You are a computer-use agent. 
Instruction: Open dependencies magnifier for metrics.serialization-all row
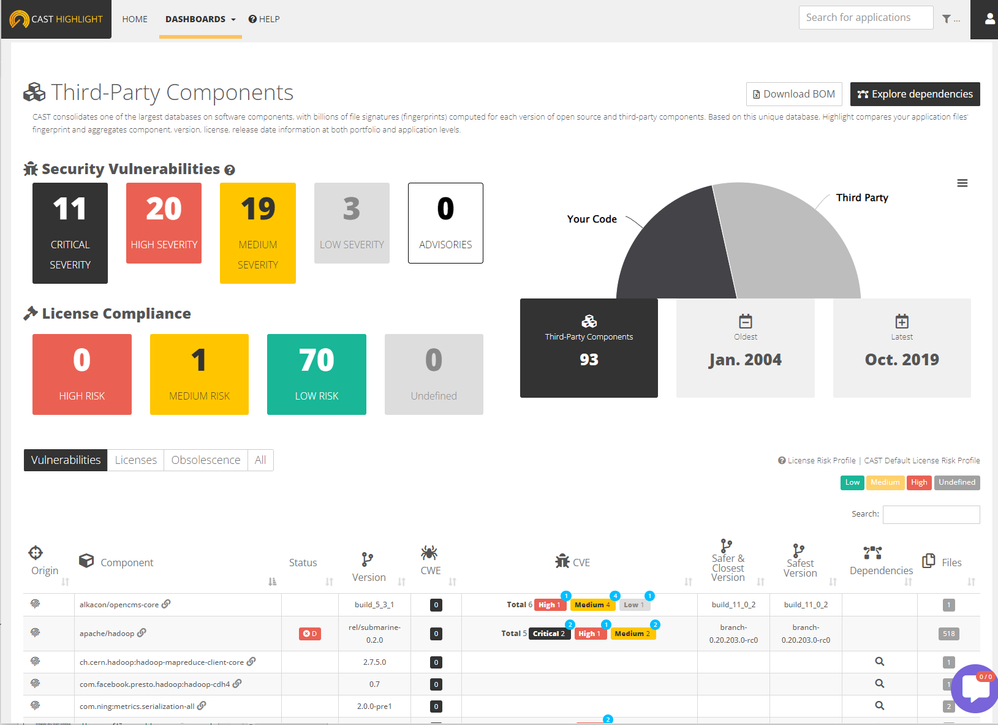(x=880, y=705)
